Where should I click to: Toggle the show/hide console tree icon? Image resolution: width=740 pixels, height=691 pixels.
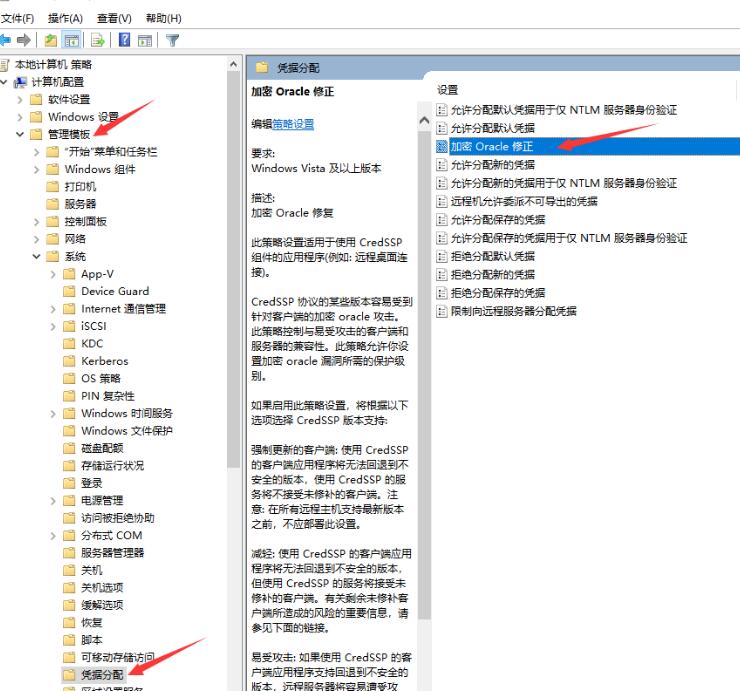point(72,41)
